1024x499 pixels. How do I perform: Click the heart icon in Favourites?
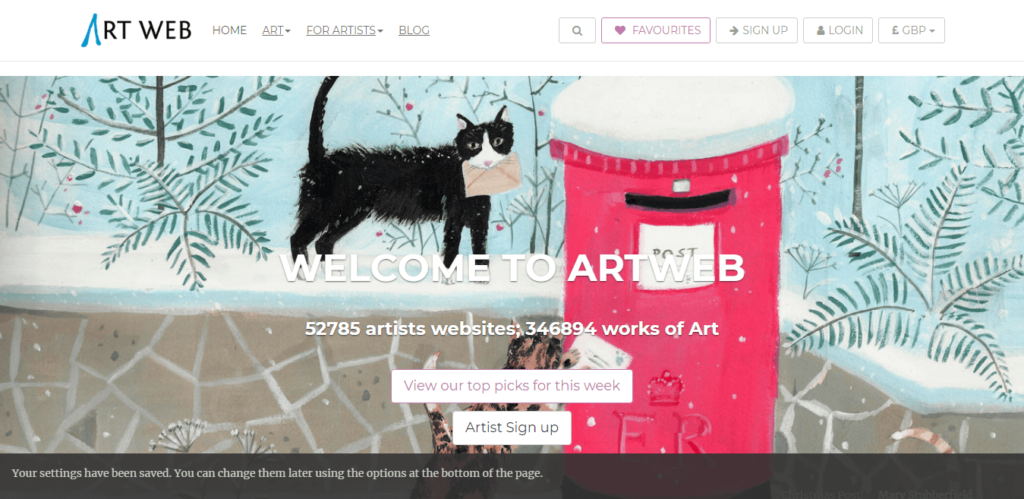620,30
